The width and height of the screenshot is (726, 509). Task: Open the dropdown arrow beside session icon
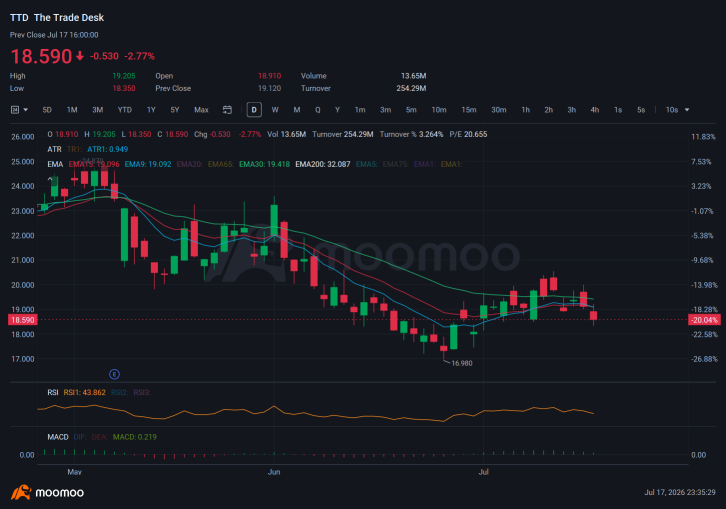pos(25,110)
